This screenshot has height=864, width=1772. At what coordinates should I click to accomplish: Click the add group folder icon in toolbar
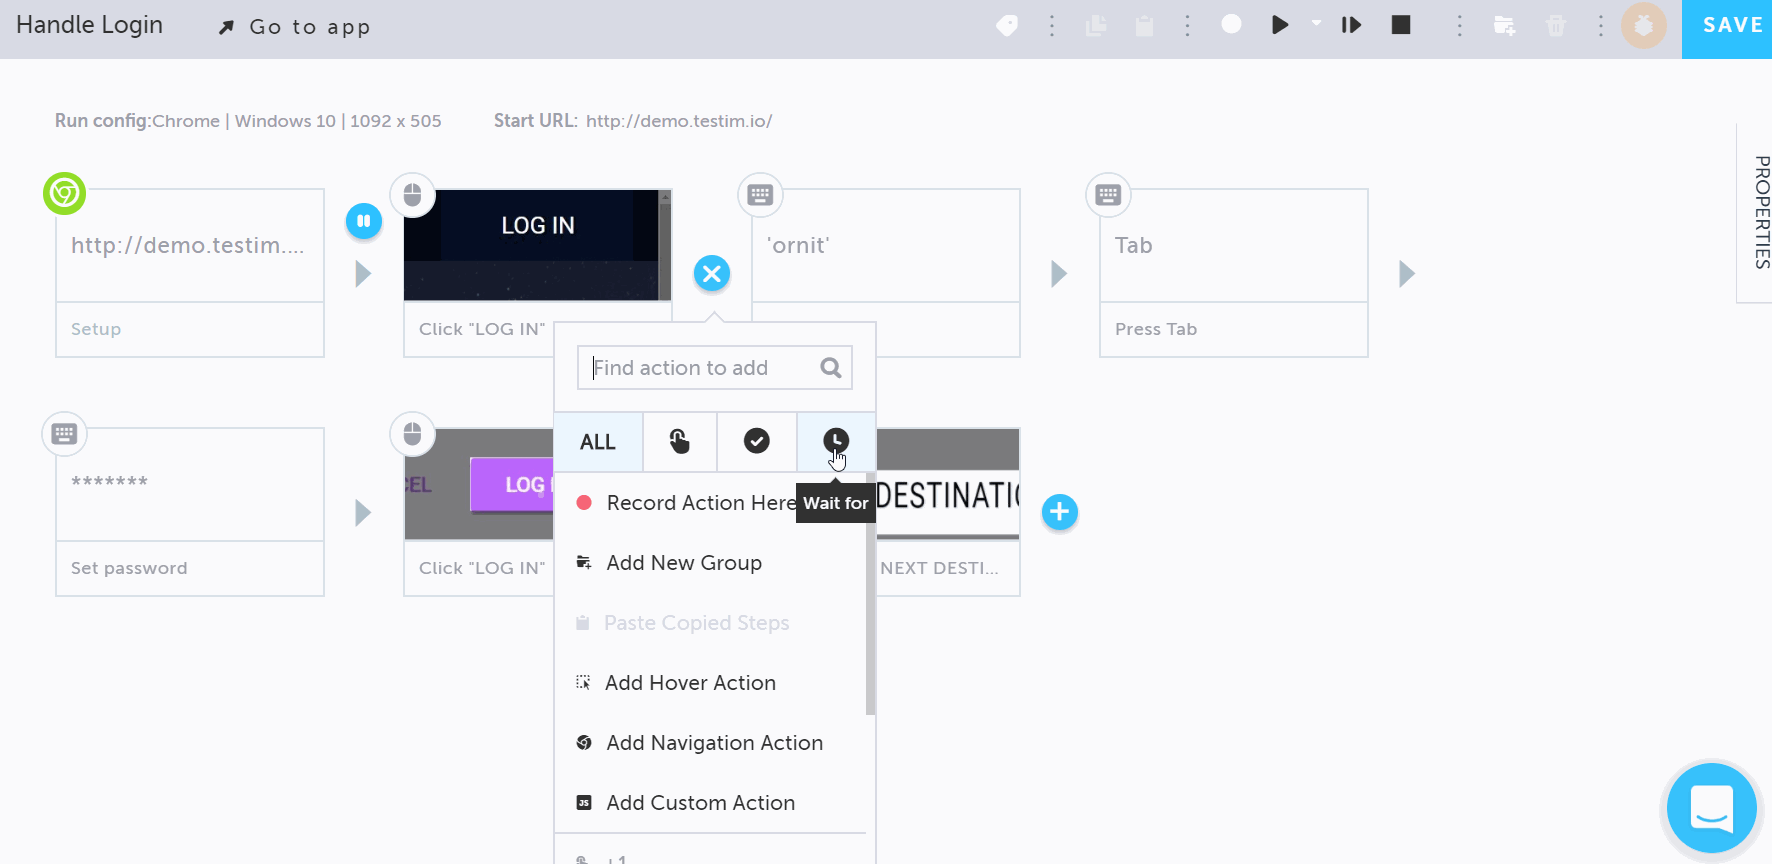[x=1504, y=26]
